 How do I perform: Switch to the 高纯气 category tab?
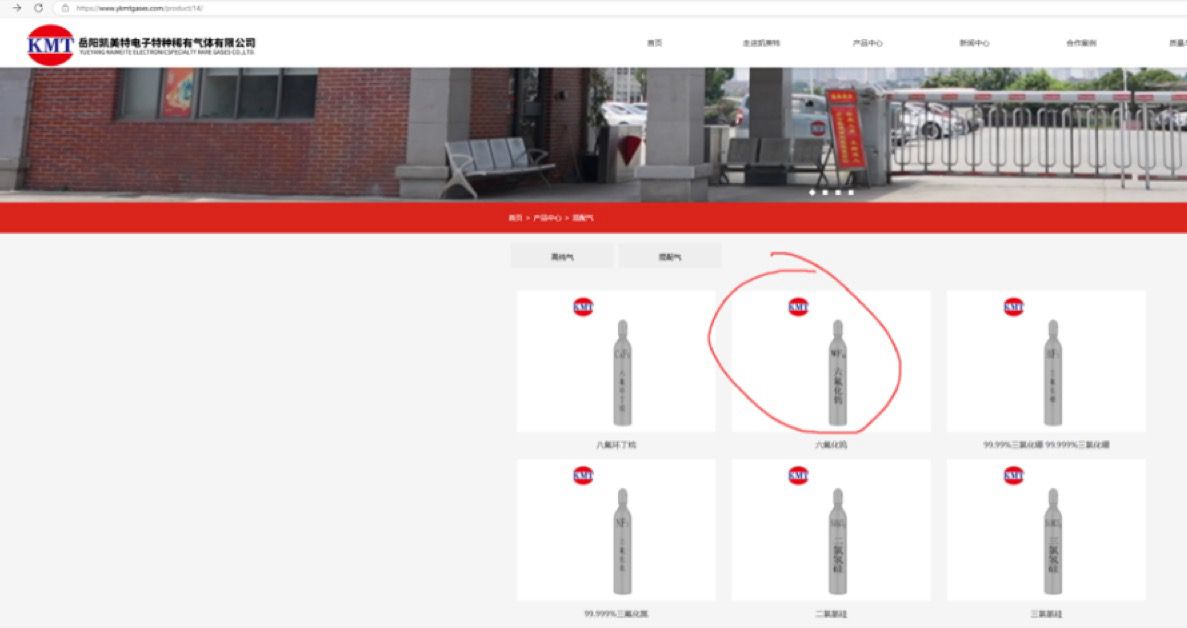[562, 256]
